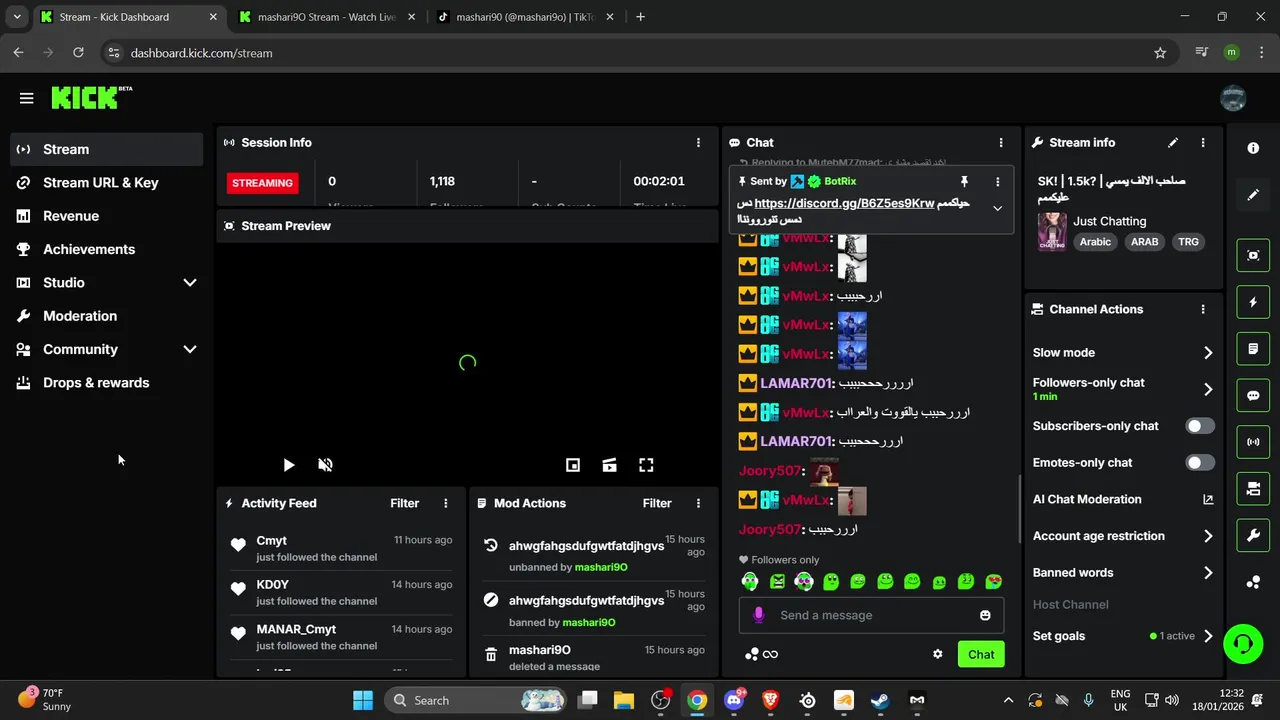
Task: Play the stream preview
Action: (288, 465)
